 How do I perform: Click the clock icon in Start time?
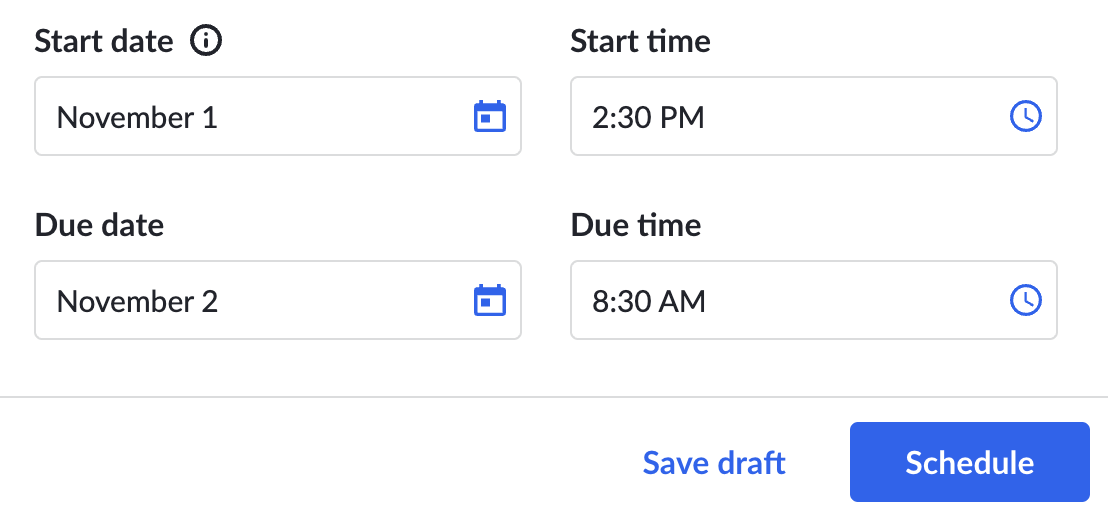coord(1025,116)
